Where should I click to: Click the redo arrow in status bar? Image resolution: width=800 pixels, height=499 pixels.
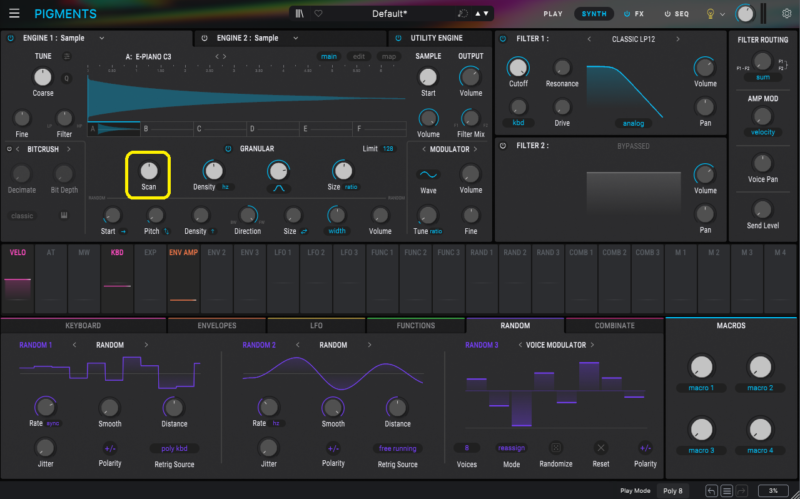click(x=741, y=491)
